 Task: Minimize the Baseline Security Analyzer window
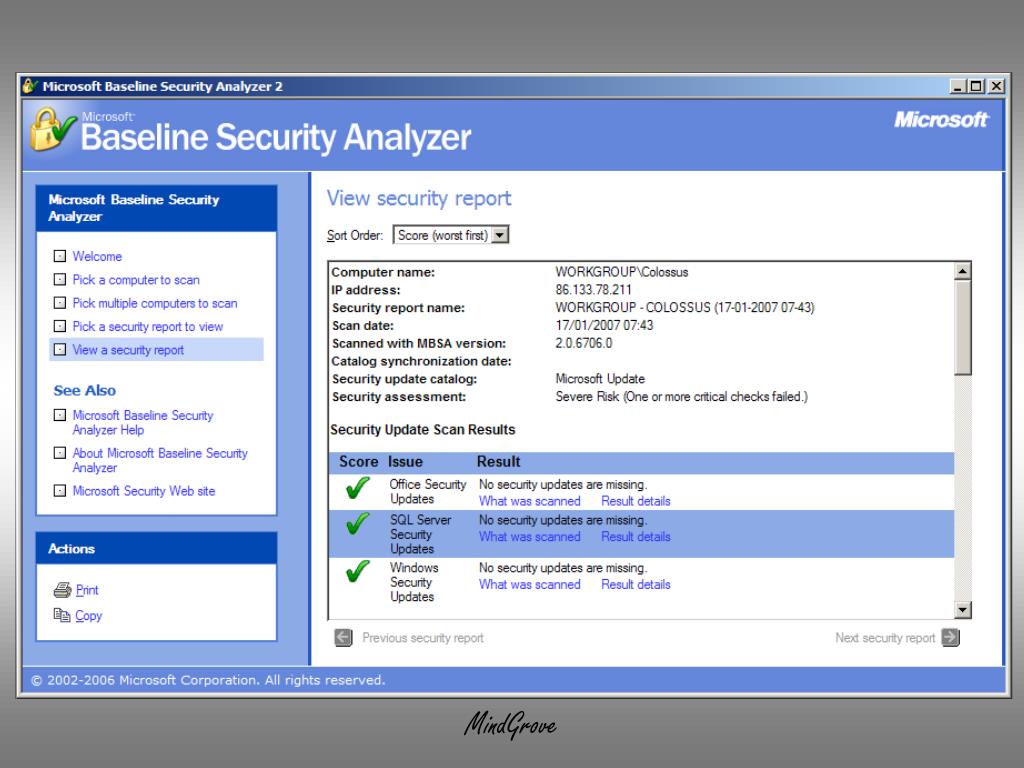point(957,86)
